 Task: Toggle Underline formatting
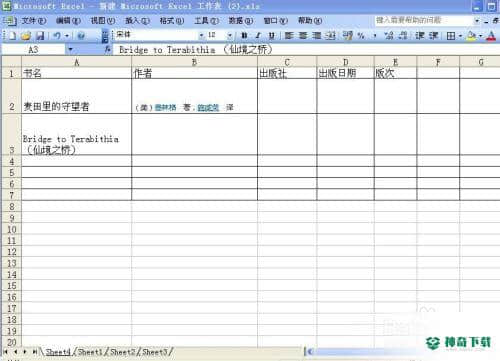[x=272, y=35]
